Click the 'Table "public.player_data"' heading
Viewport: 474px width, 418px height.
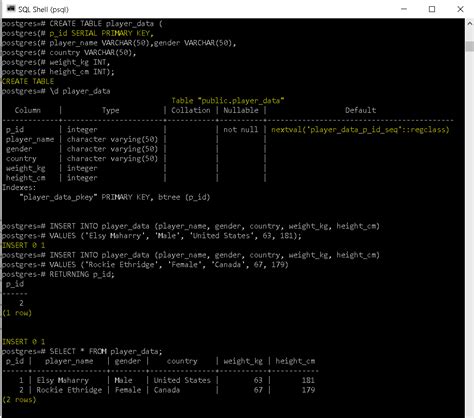228,101
